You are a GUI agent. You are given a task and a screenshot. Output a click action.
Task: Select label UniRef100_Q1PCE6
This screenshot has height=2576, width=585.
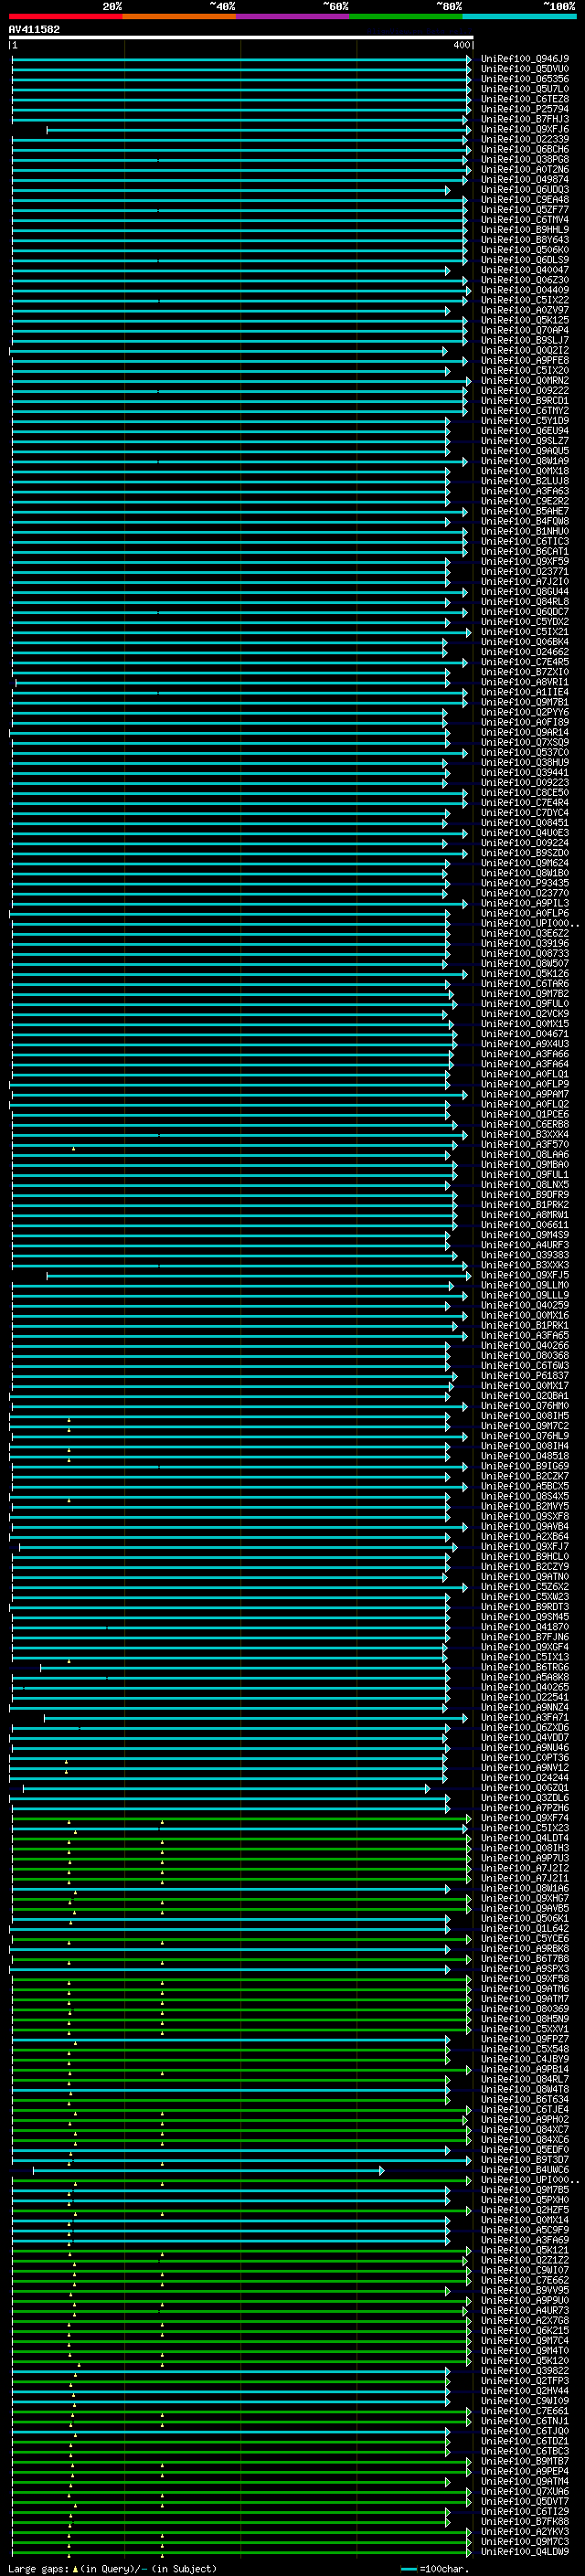pyautogui.click(x=525, y=1114)
